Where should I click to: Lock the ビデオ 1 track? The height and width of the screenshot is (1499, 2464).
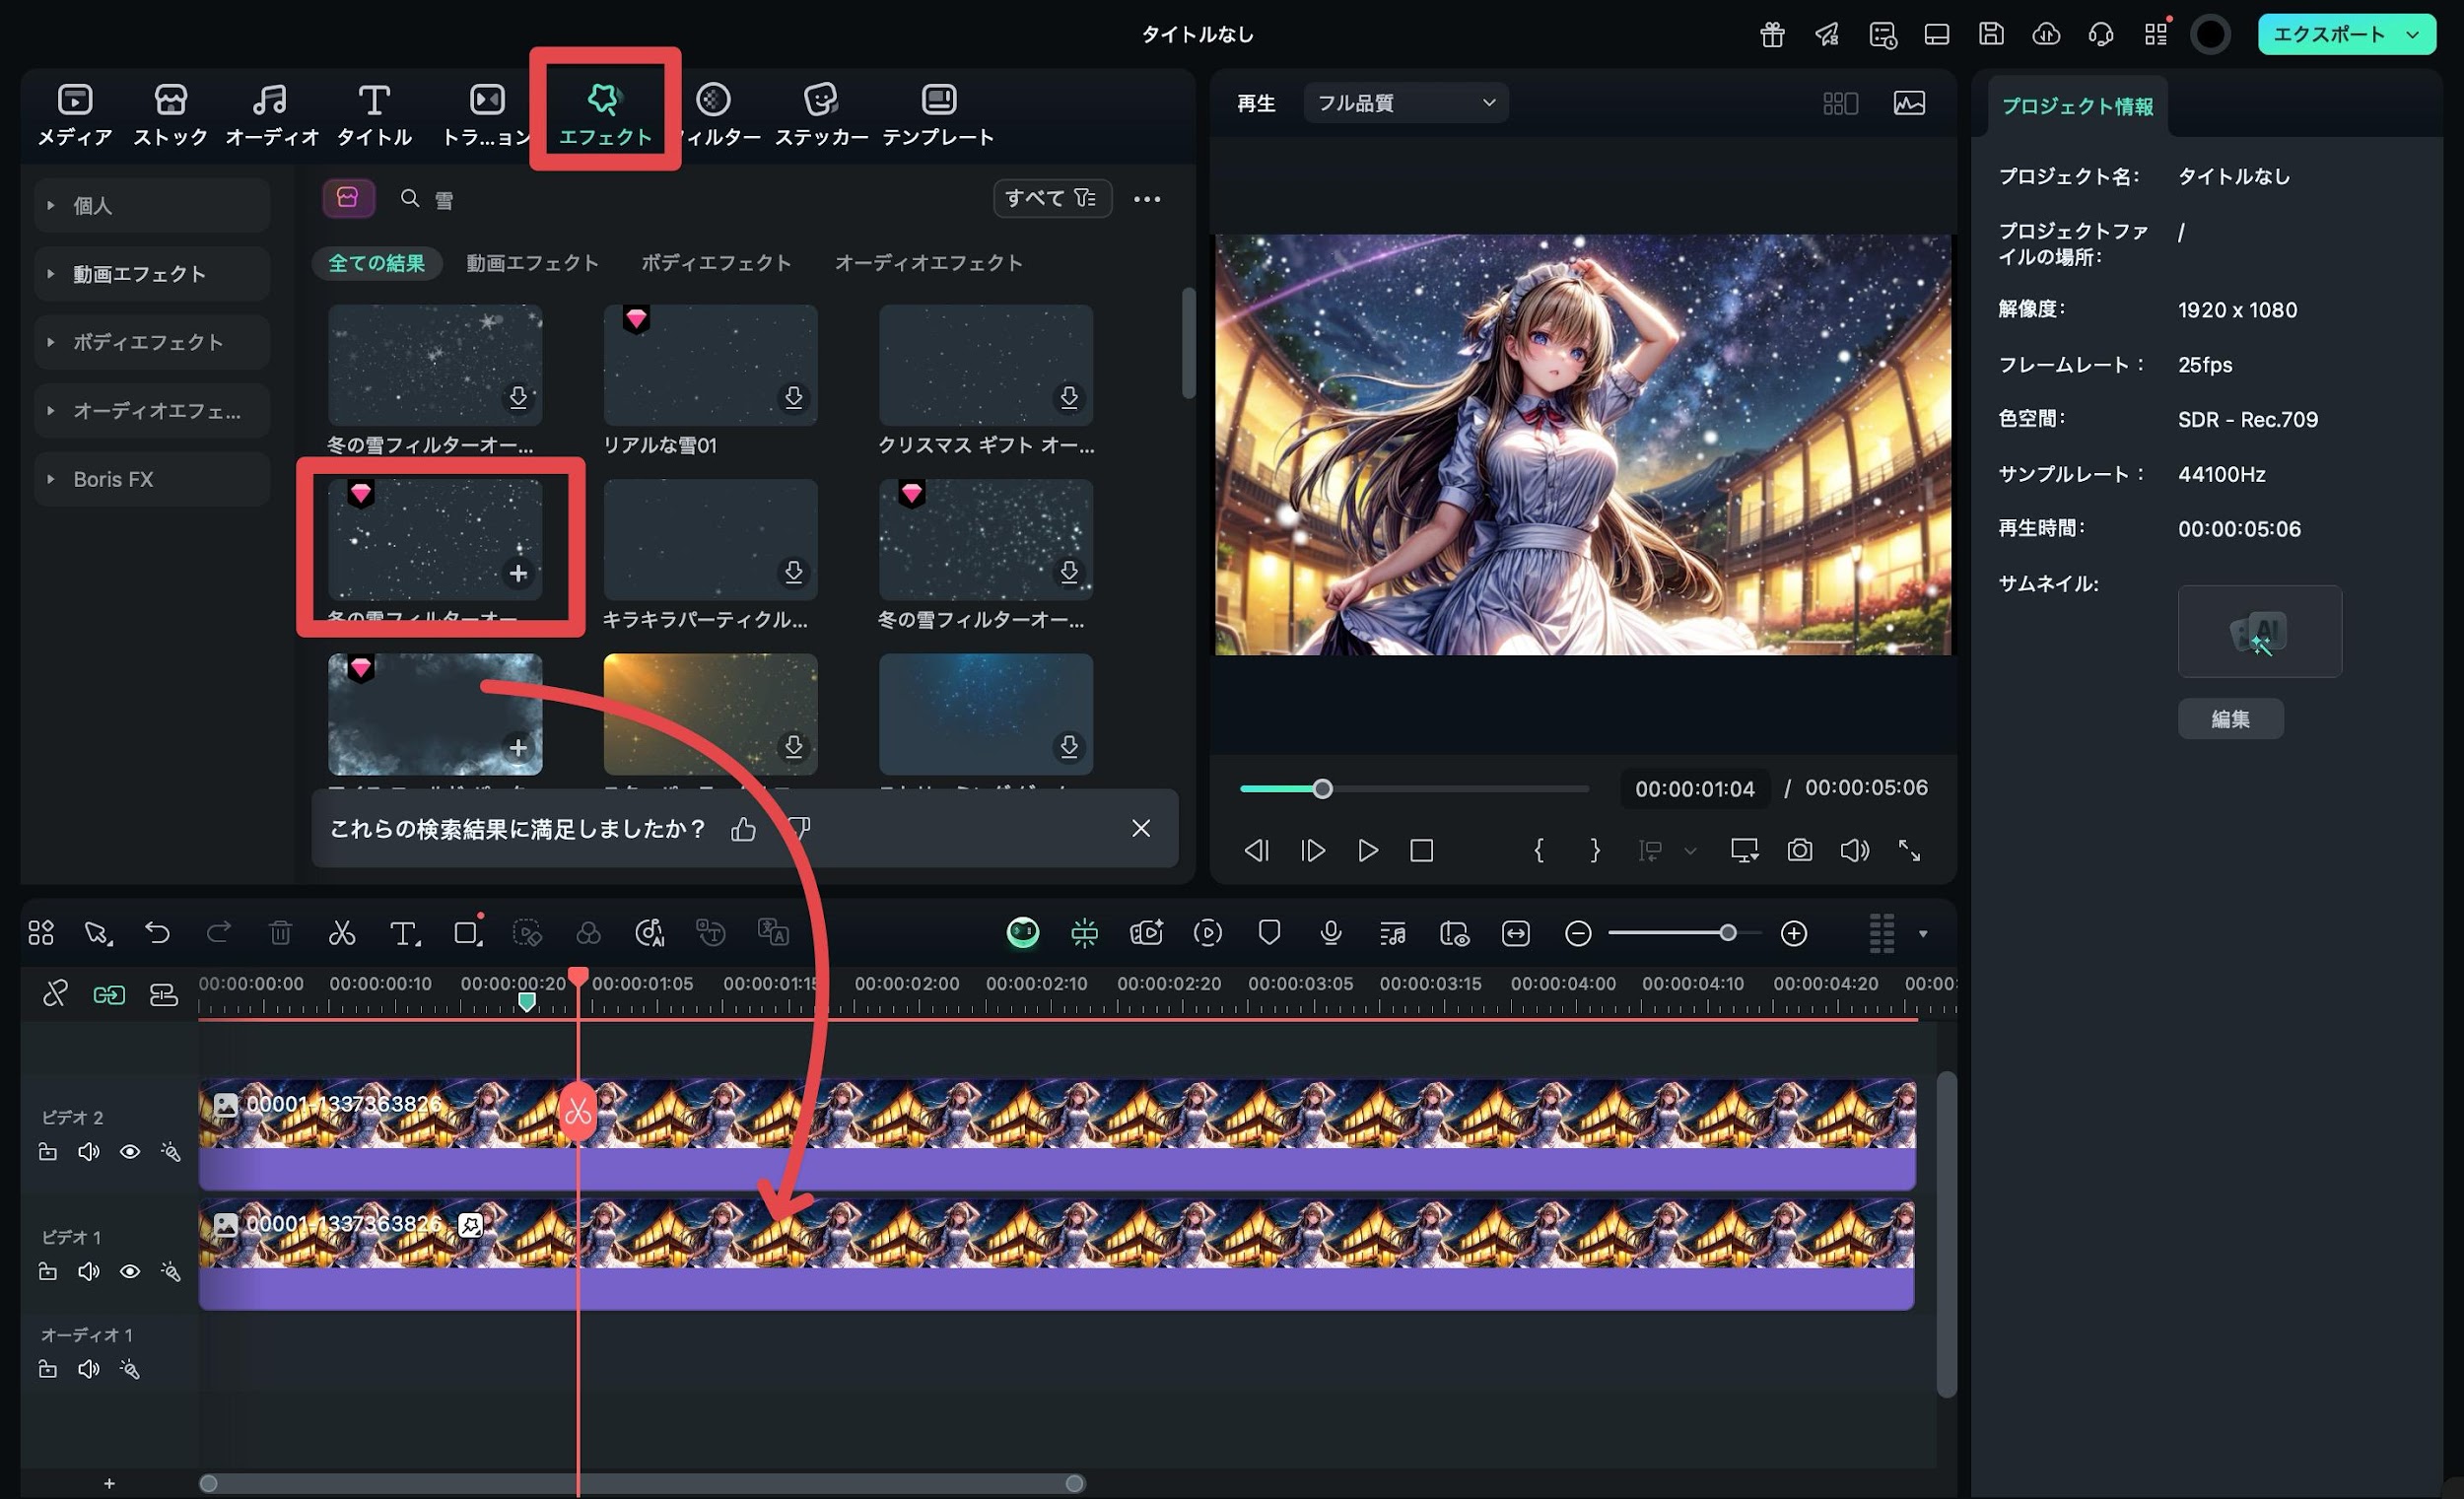coord(47,1272)
